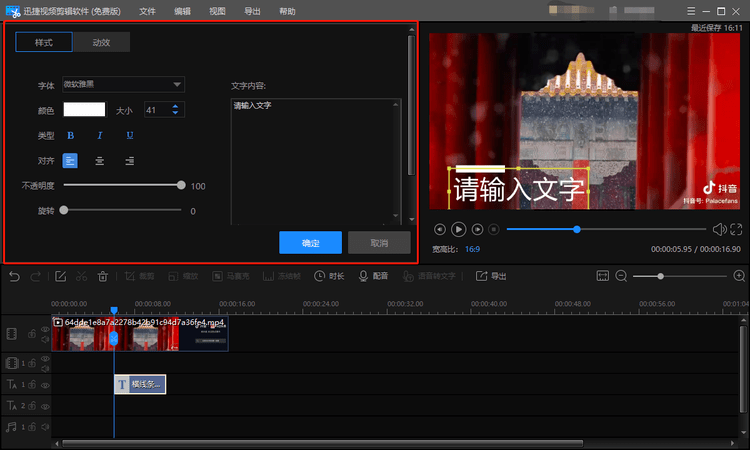Image resolution: width=750 pixels, height=450 pixels.
Task: Click the timeline zoom slider handle
Action: 660,276
